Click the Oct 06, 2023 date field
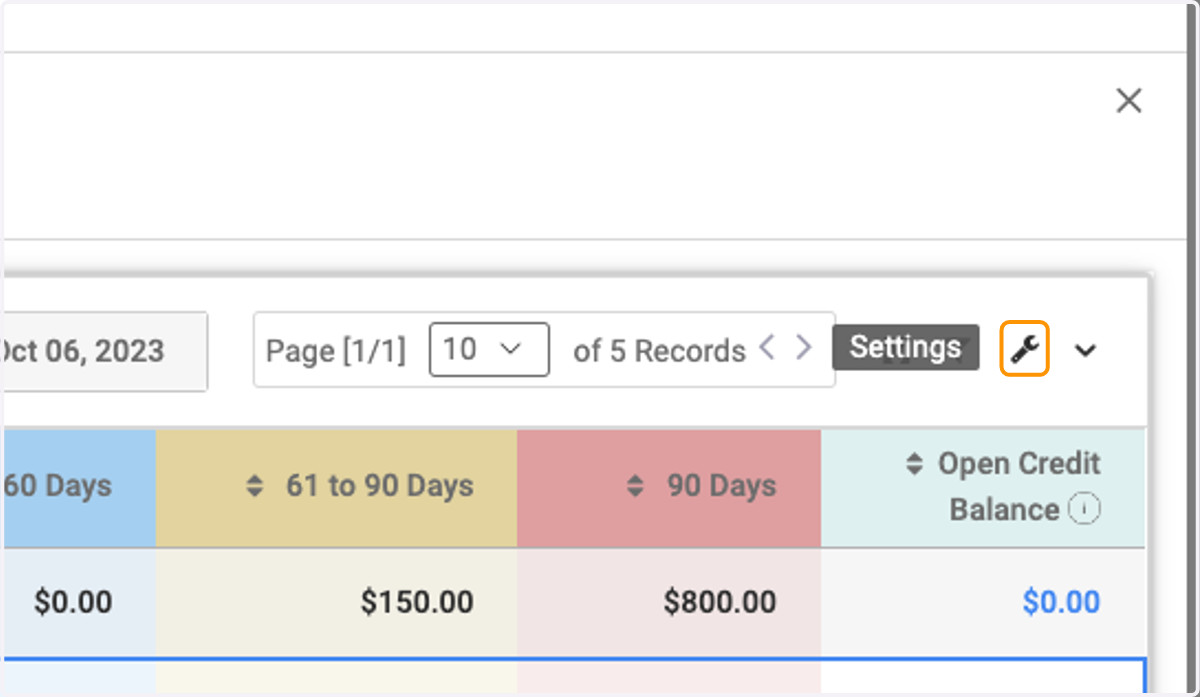 pos(104,351)
